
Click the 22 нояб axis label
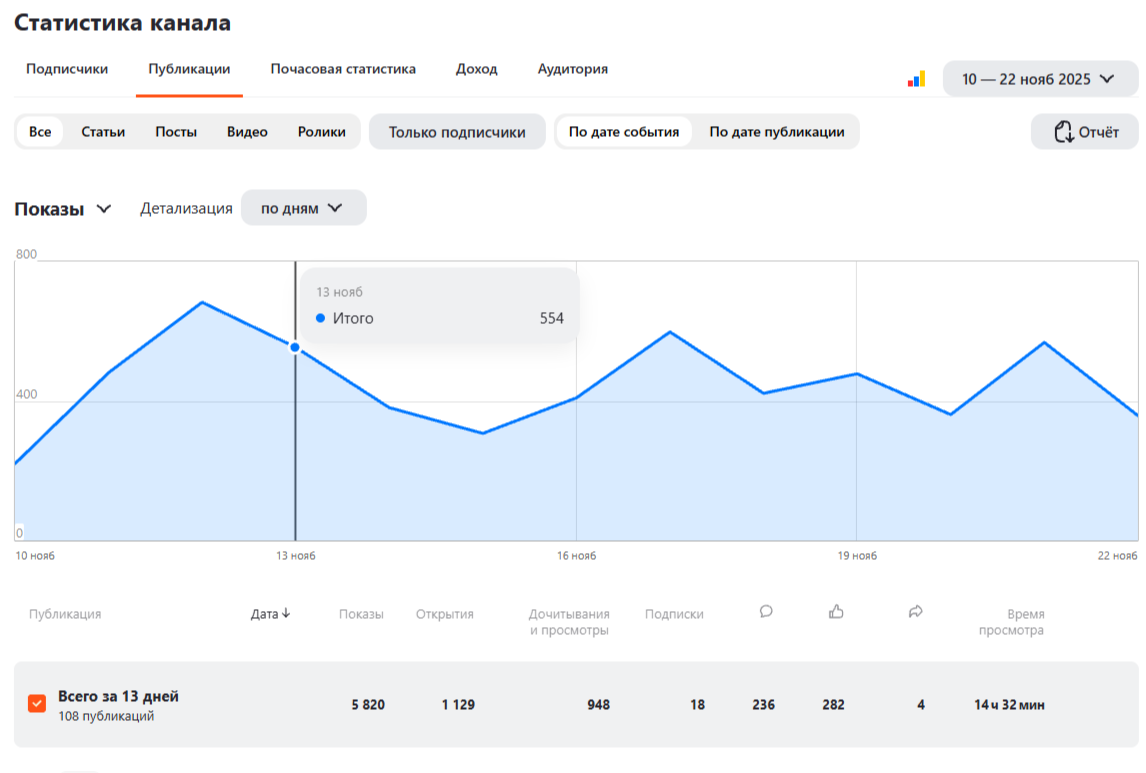[x=1117, y=556]
